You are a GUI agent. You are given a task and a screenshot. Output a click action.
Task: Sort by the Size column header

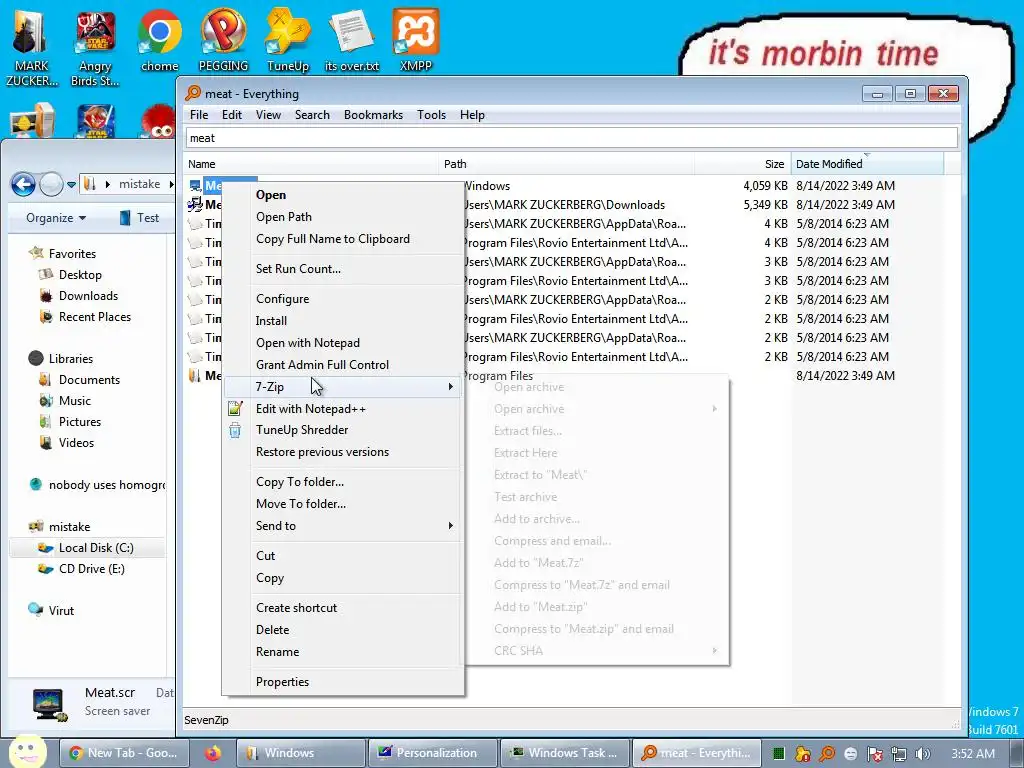tap(742, 164)
